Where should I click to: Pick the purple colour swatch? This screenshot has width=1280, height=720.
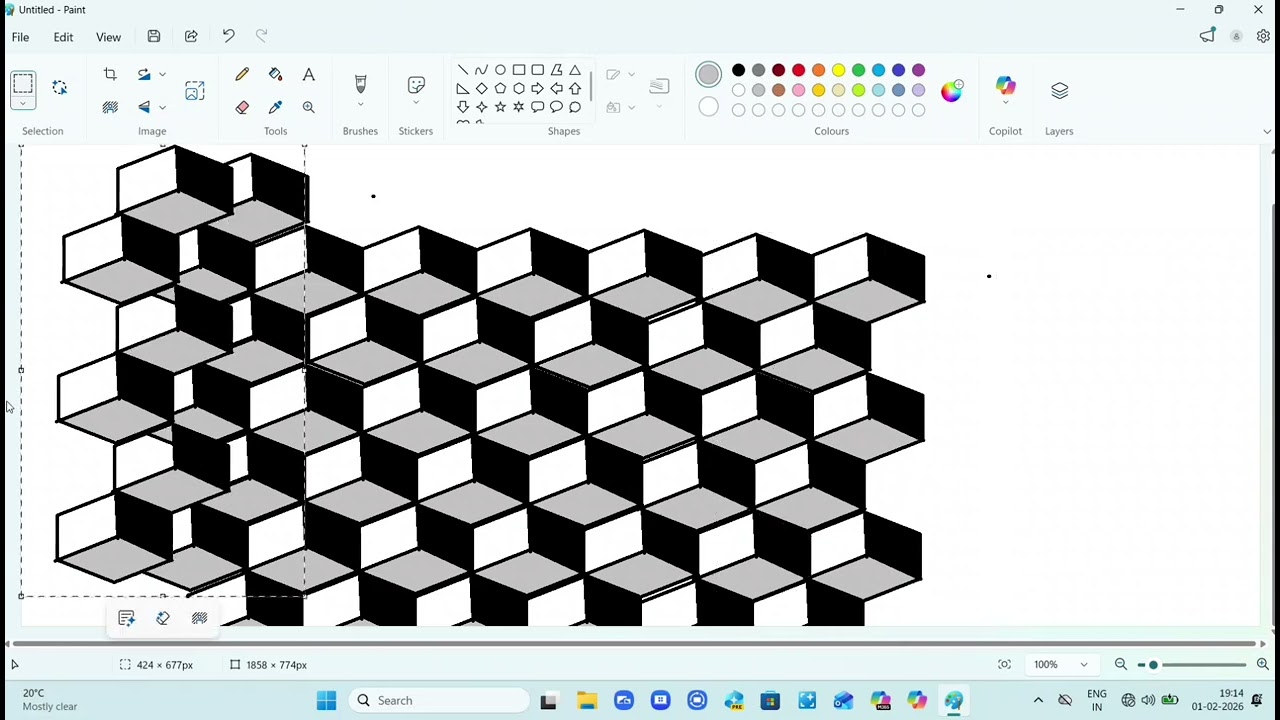pos(918,70)
